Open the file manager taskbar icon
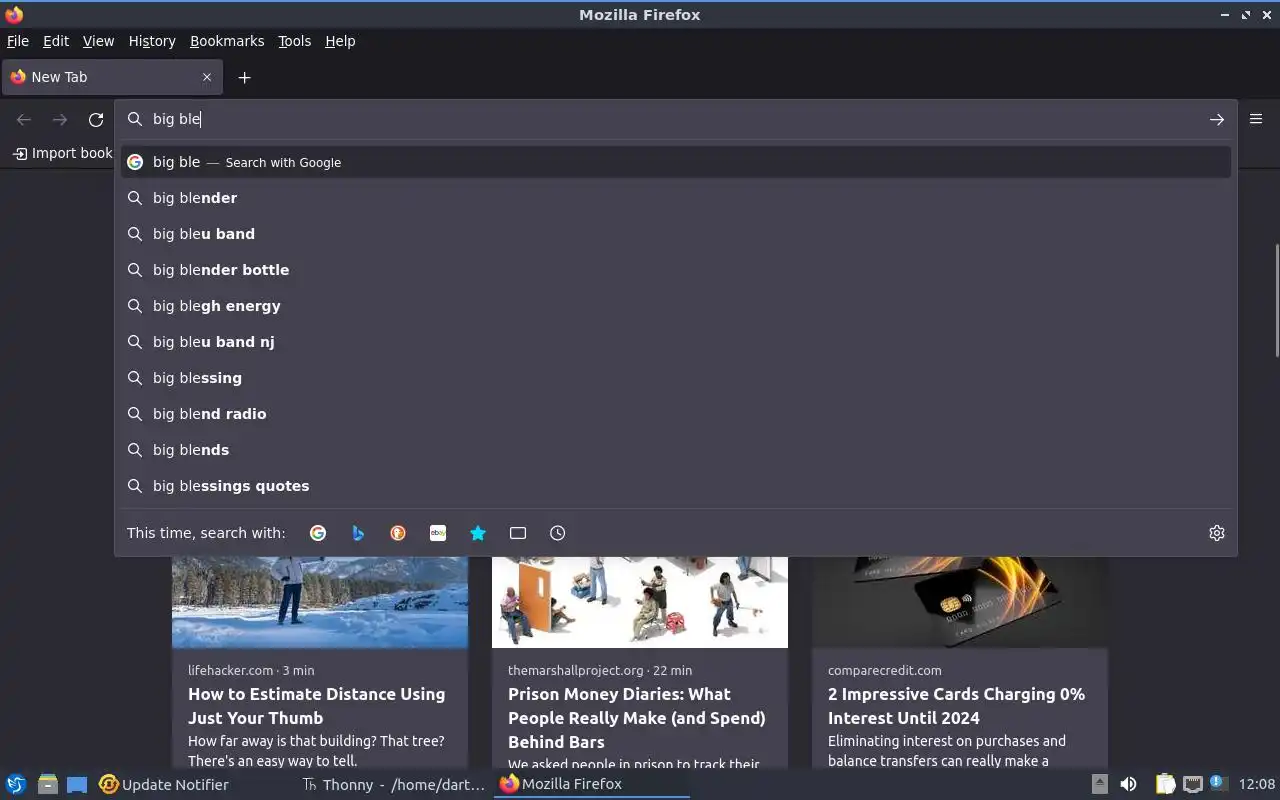This screenshot has height=800, width=1280. click(47, 784)
